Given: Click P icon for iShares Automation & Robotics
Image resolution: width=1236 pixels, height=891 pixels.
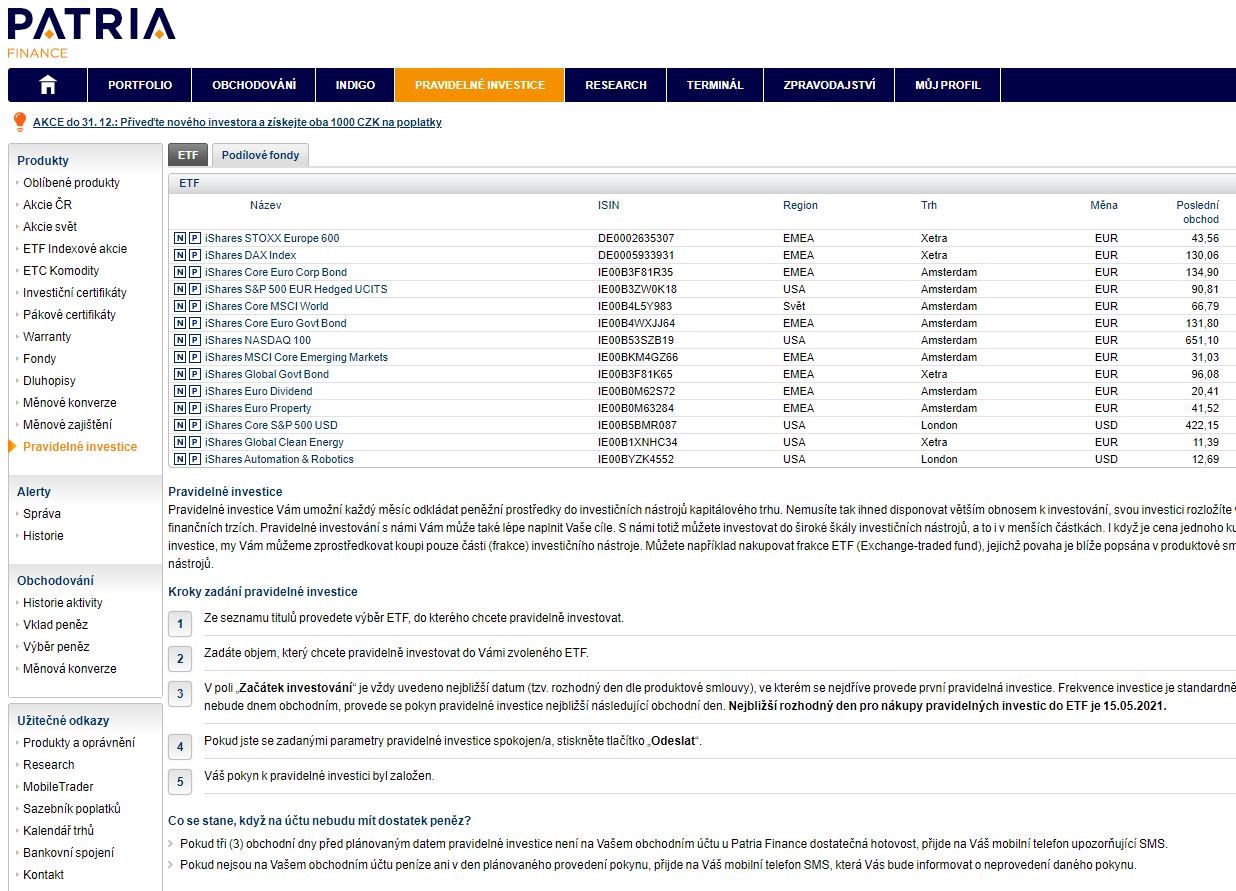Looking at the screenshot, I should pyautogui.click(x=195, y=460).
